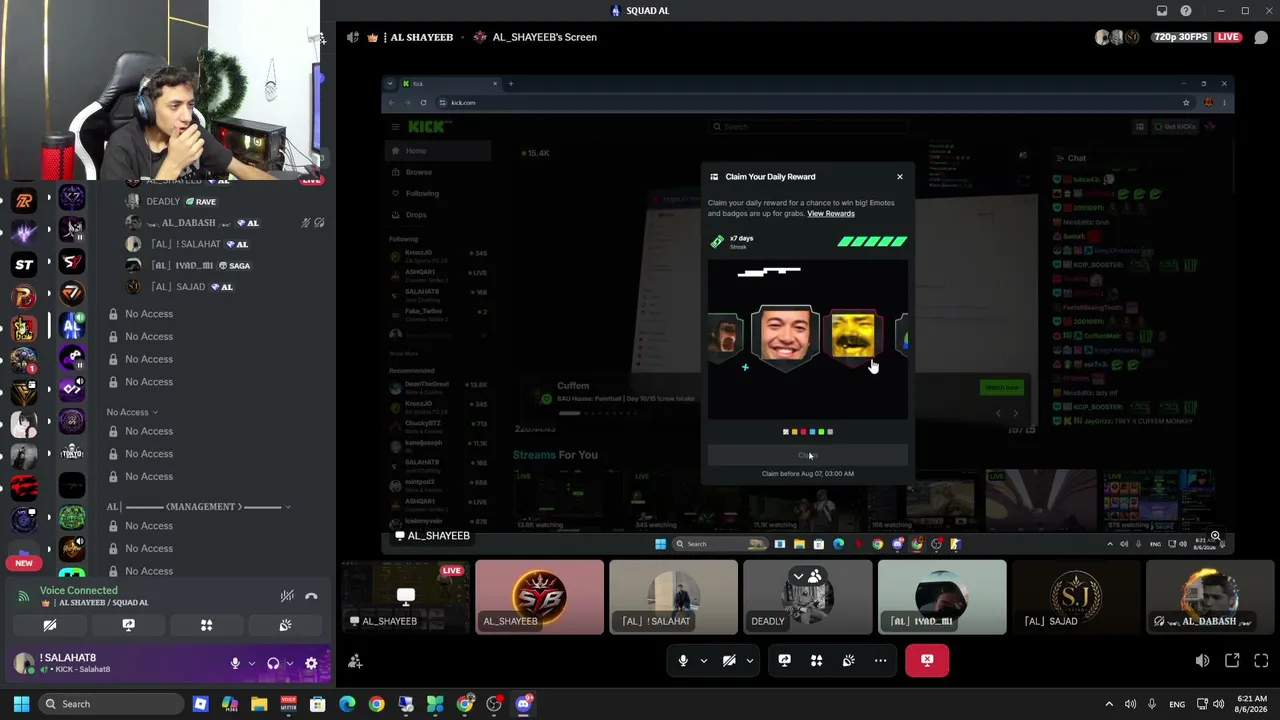Open the soundboard in the Voice Connected panel
This screenshot has width=1280, height=720.
285,625
